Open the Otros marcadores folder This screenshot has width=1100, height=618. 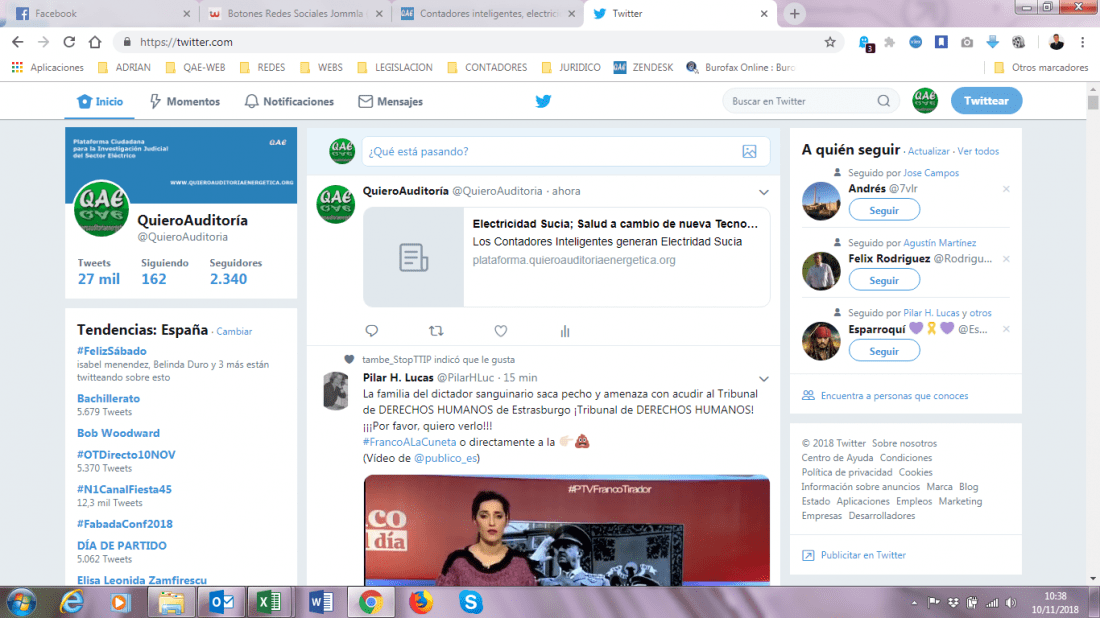click(x=1041, y=67)
